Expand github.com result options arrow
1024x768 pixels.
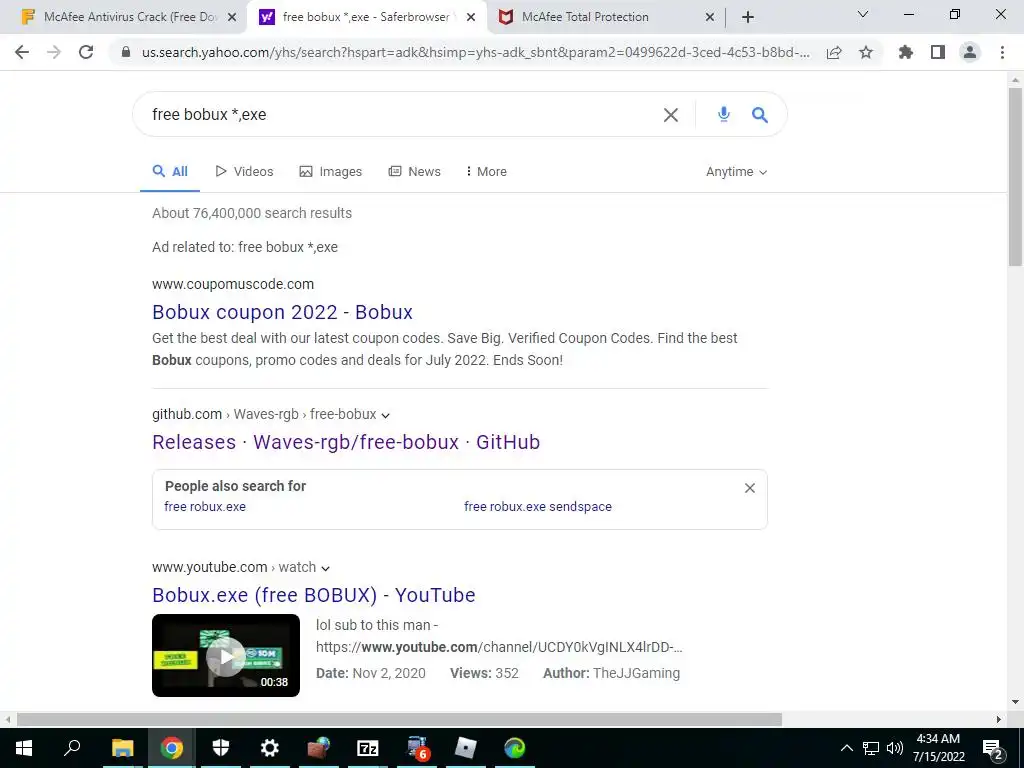click(x=385, y=415)
